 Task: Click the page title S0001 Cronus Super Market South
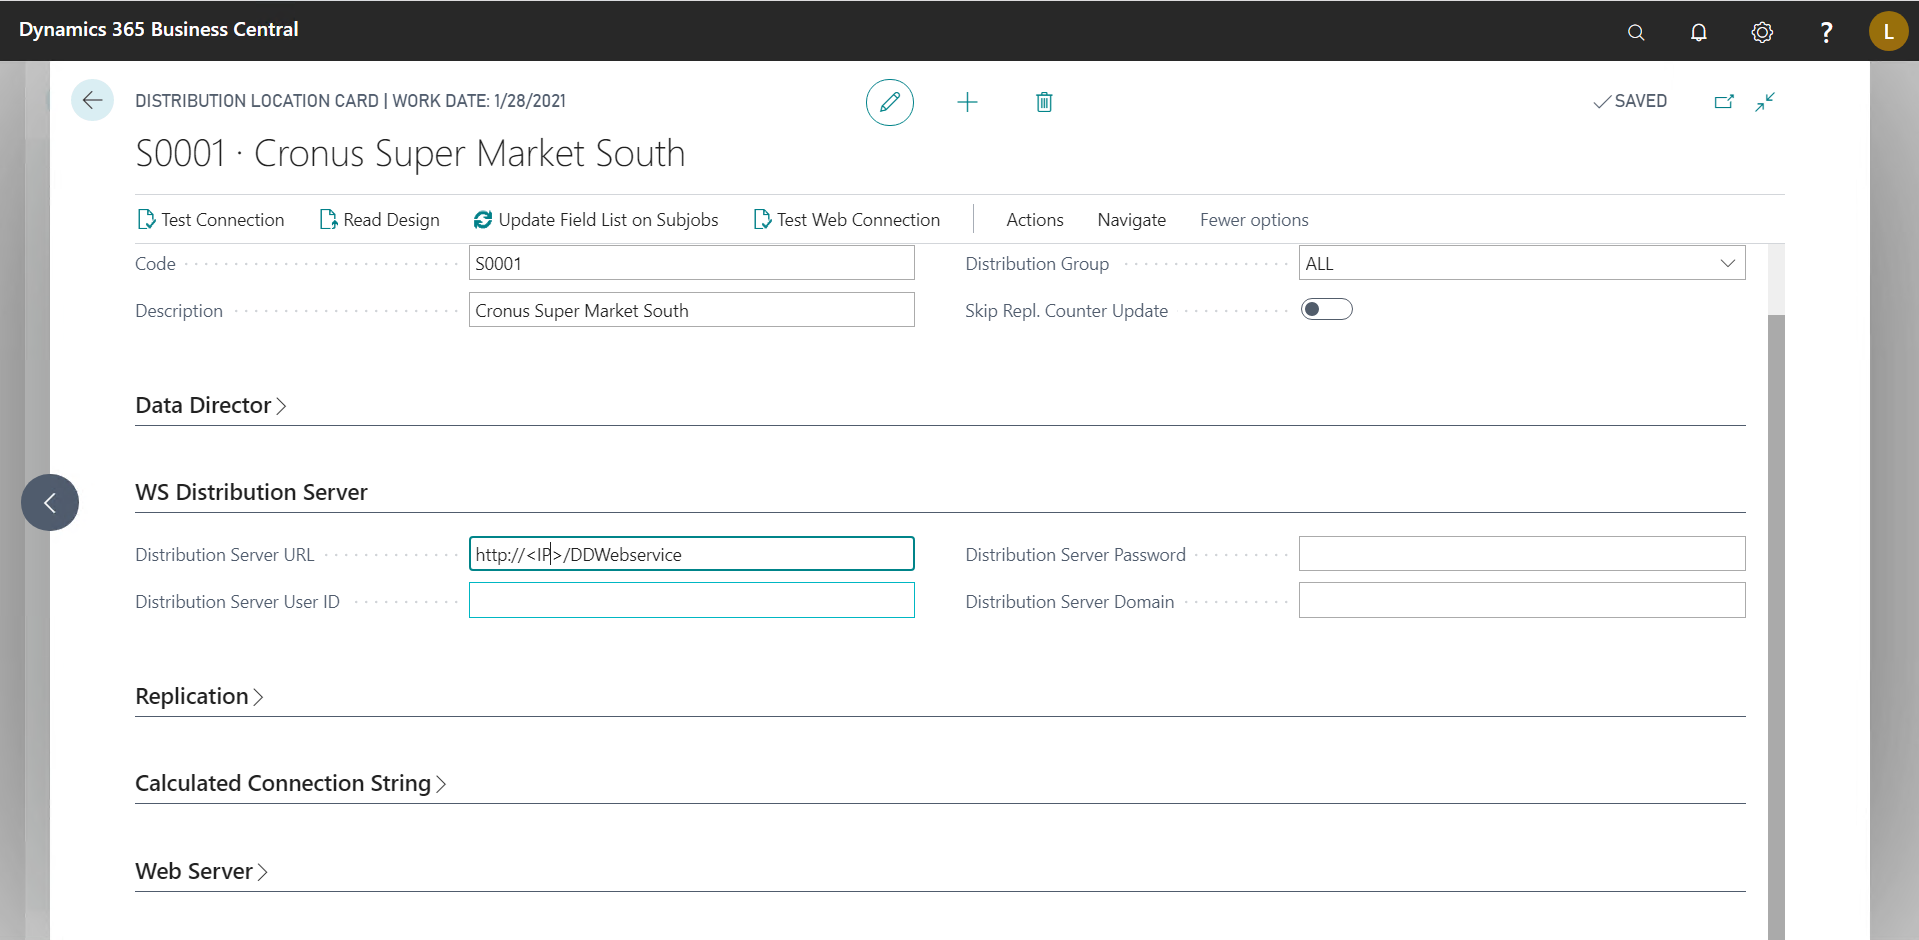coord(410,153)
